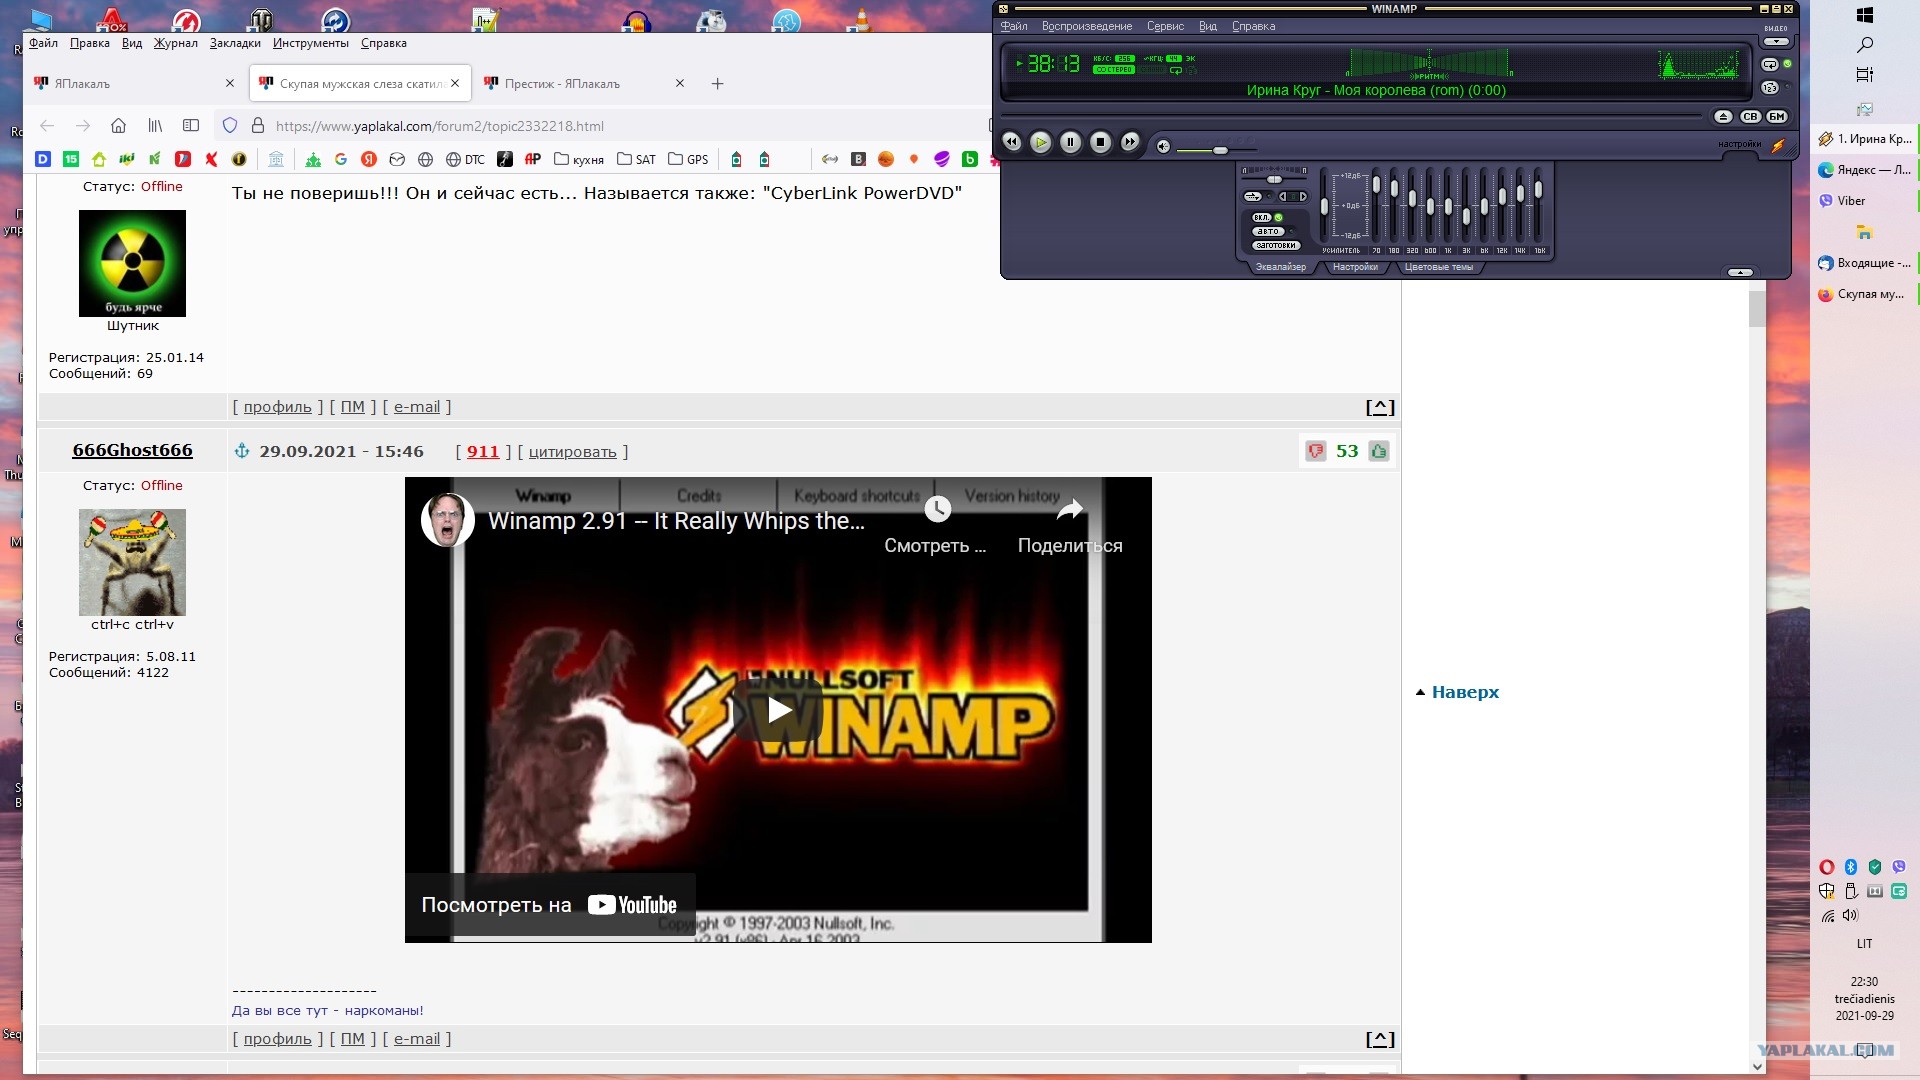Mute Winamp using the speaker icon
The width and height of the screenshot is (1920, 1080).
tap(1163, 146)
